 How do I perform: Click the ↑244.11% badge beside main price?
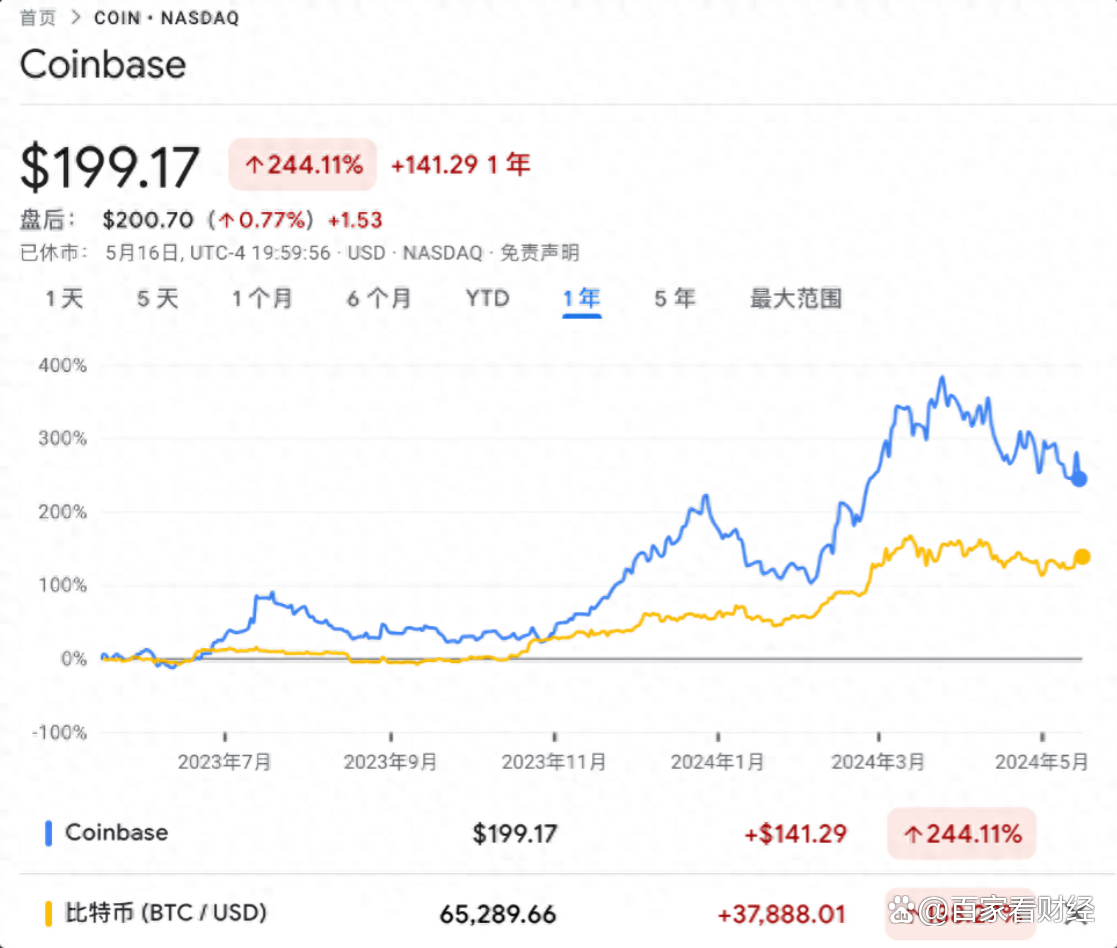click(303, 165)
